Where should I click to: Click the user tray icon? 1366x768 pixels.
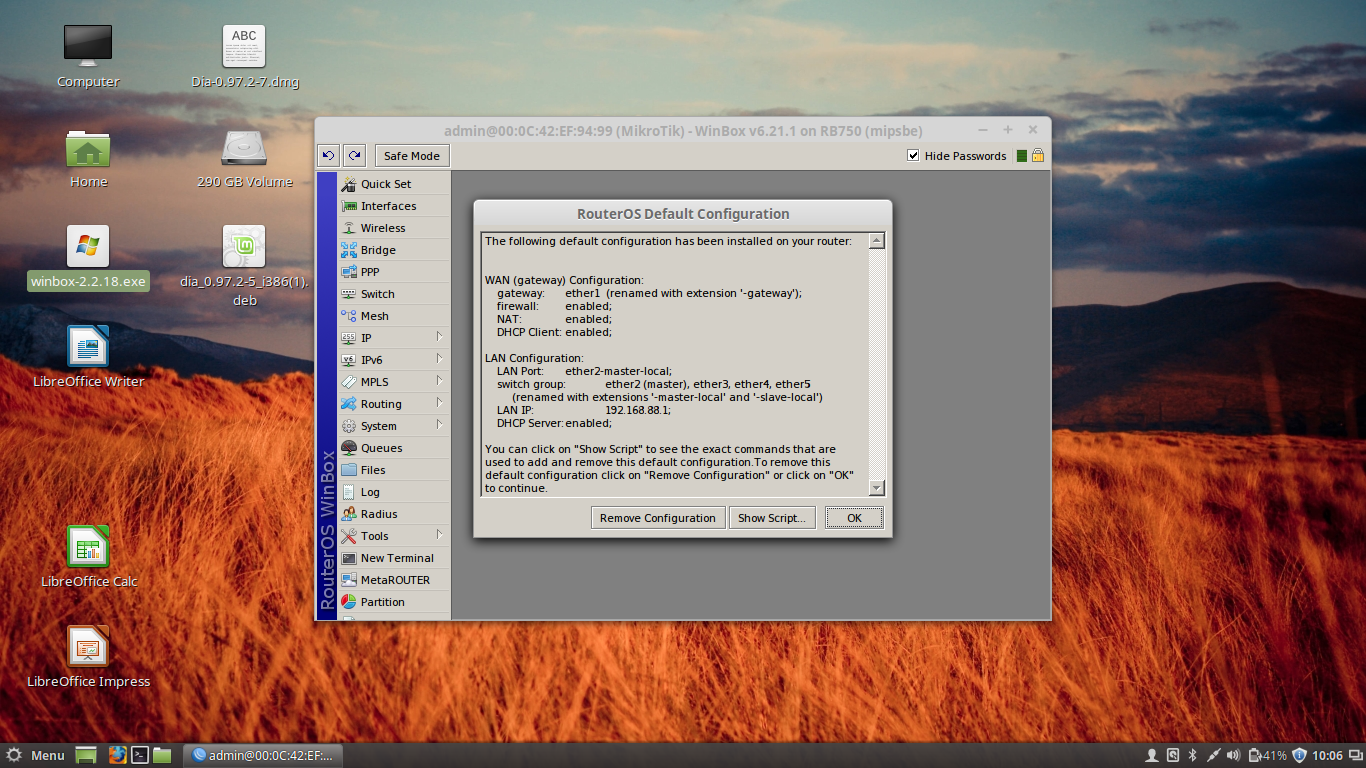pyautogui.click(x=1152, y=755)
